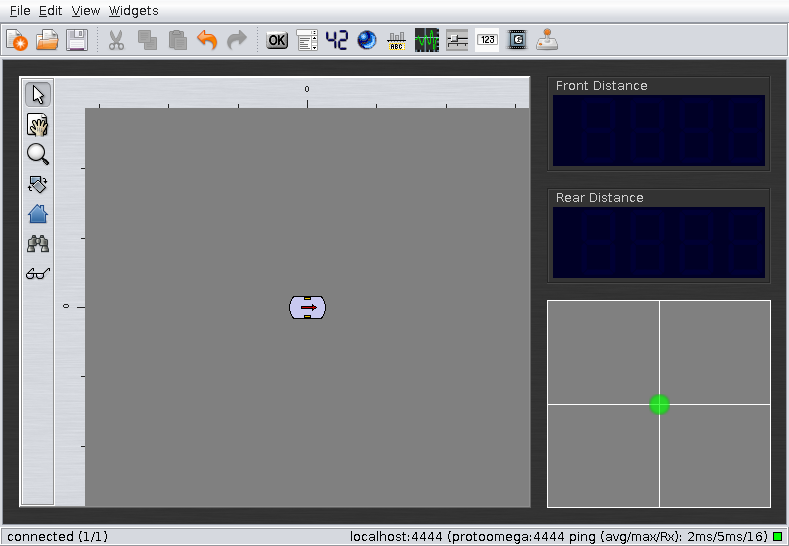789x546 pixels.
Task: Open the Edit menu
Action: click(x=50, y=11)
